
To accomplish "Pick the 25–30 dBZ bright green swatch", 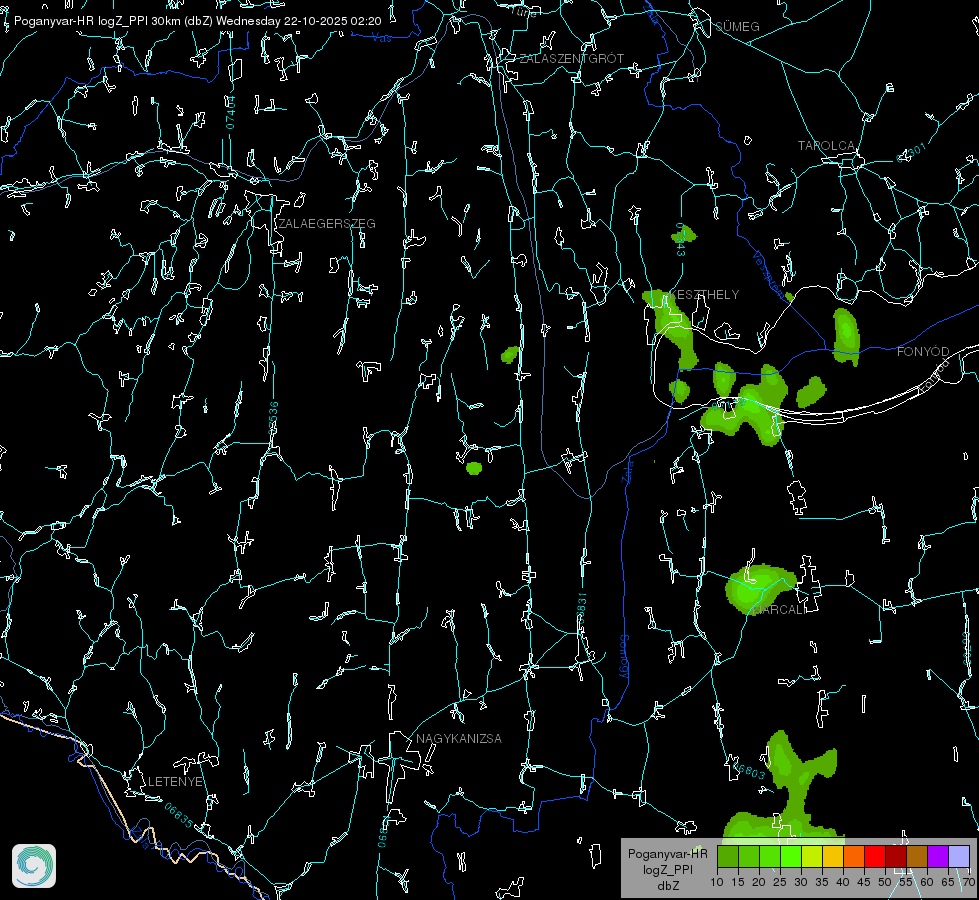I will coord(791,856).
